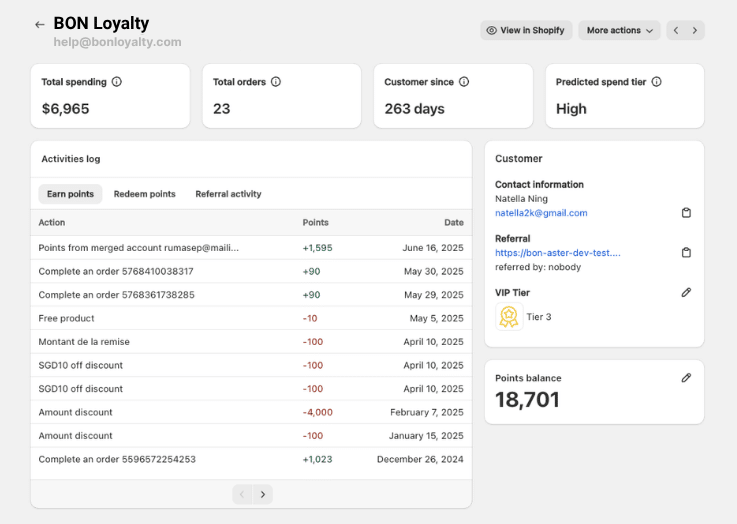Click the Tier 3 badge icon
Screen dimensions: 737x524
[x=509, y=317]
